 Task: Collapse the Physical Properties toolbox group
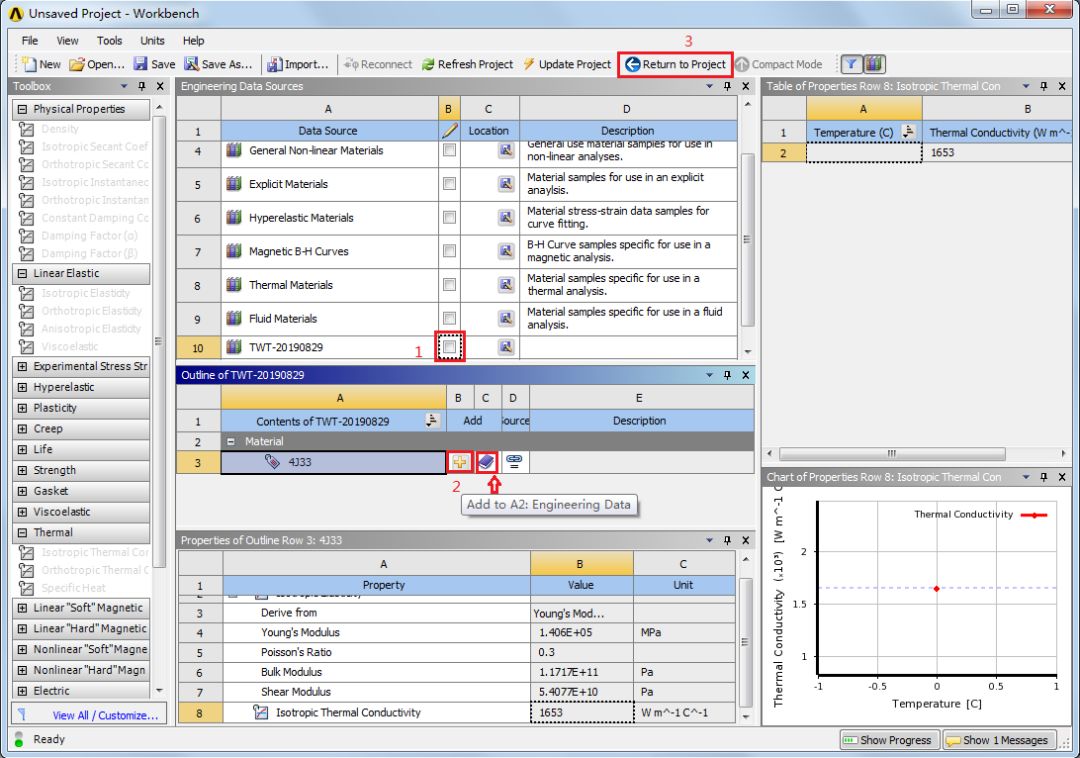[x=22, y=109]
